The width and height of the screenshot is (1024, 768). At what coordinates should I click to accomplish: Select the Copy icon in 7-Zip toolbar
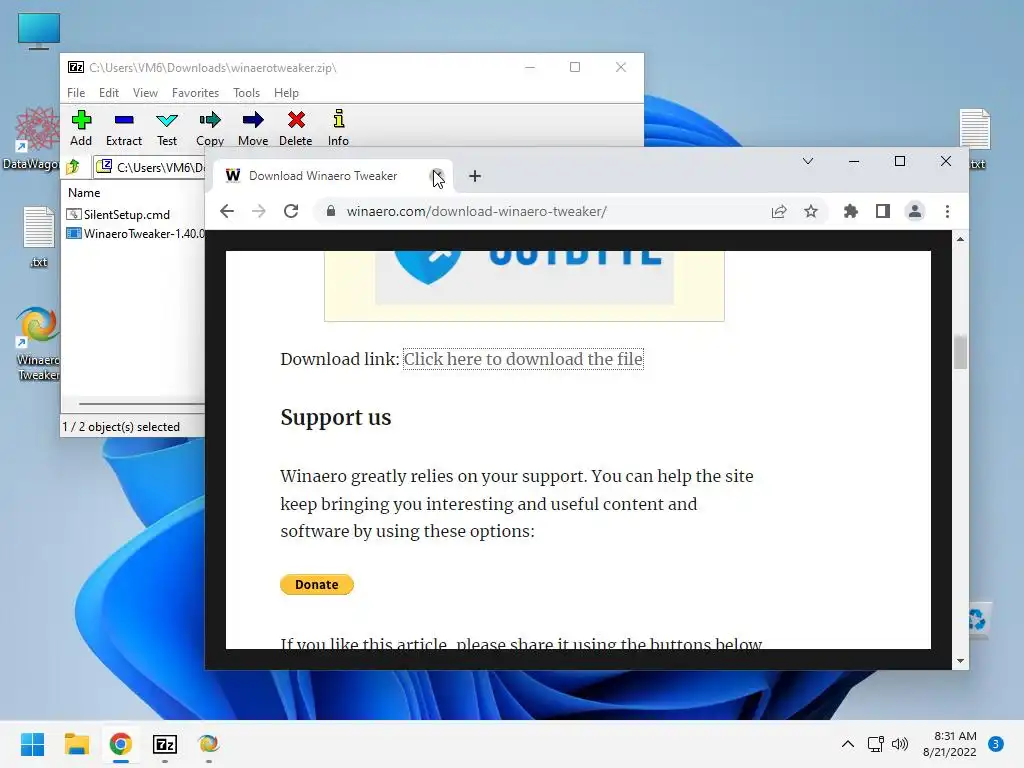pos(210,128)
